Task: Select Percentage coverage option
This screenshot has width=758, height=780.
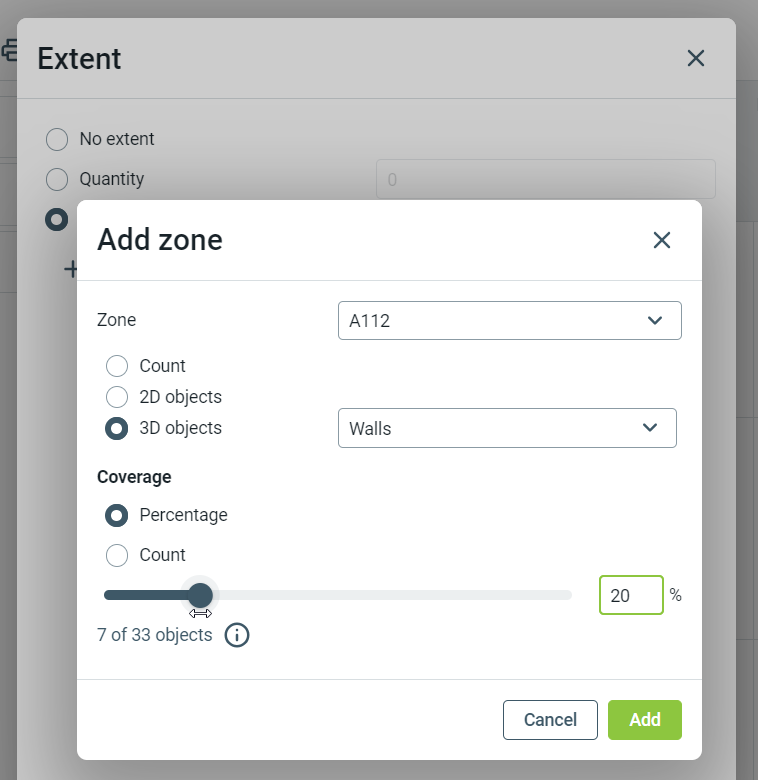Action: coord(117,515)
